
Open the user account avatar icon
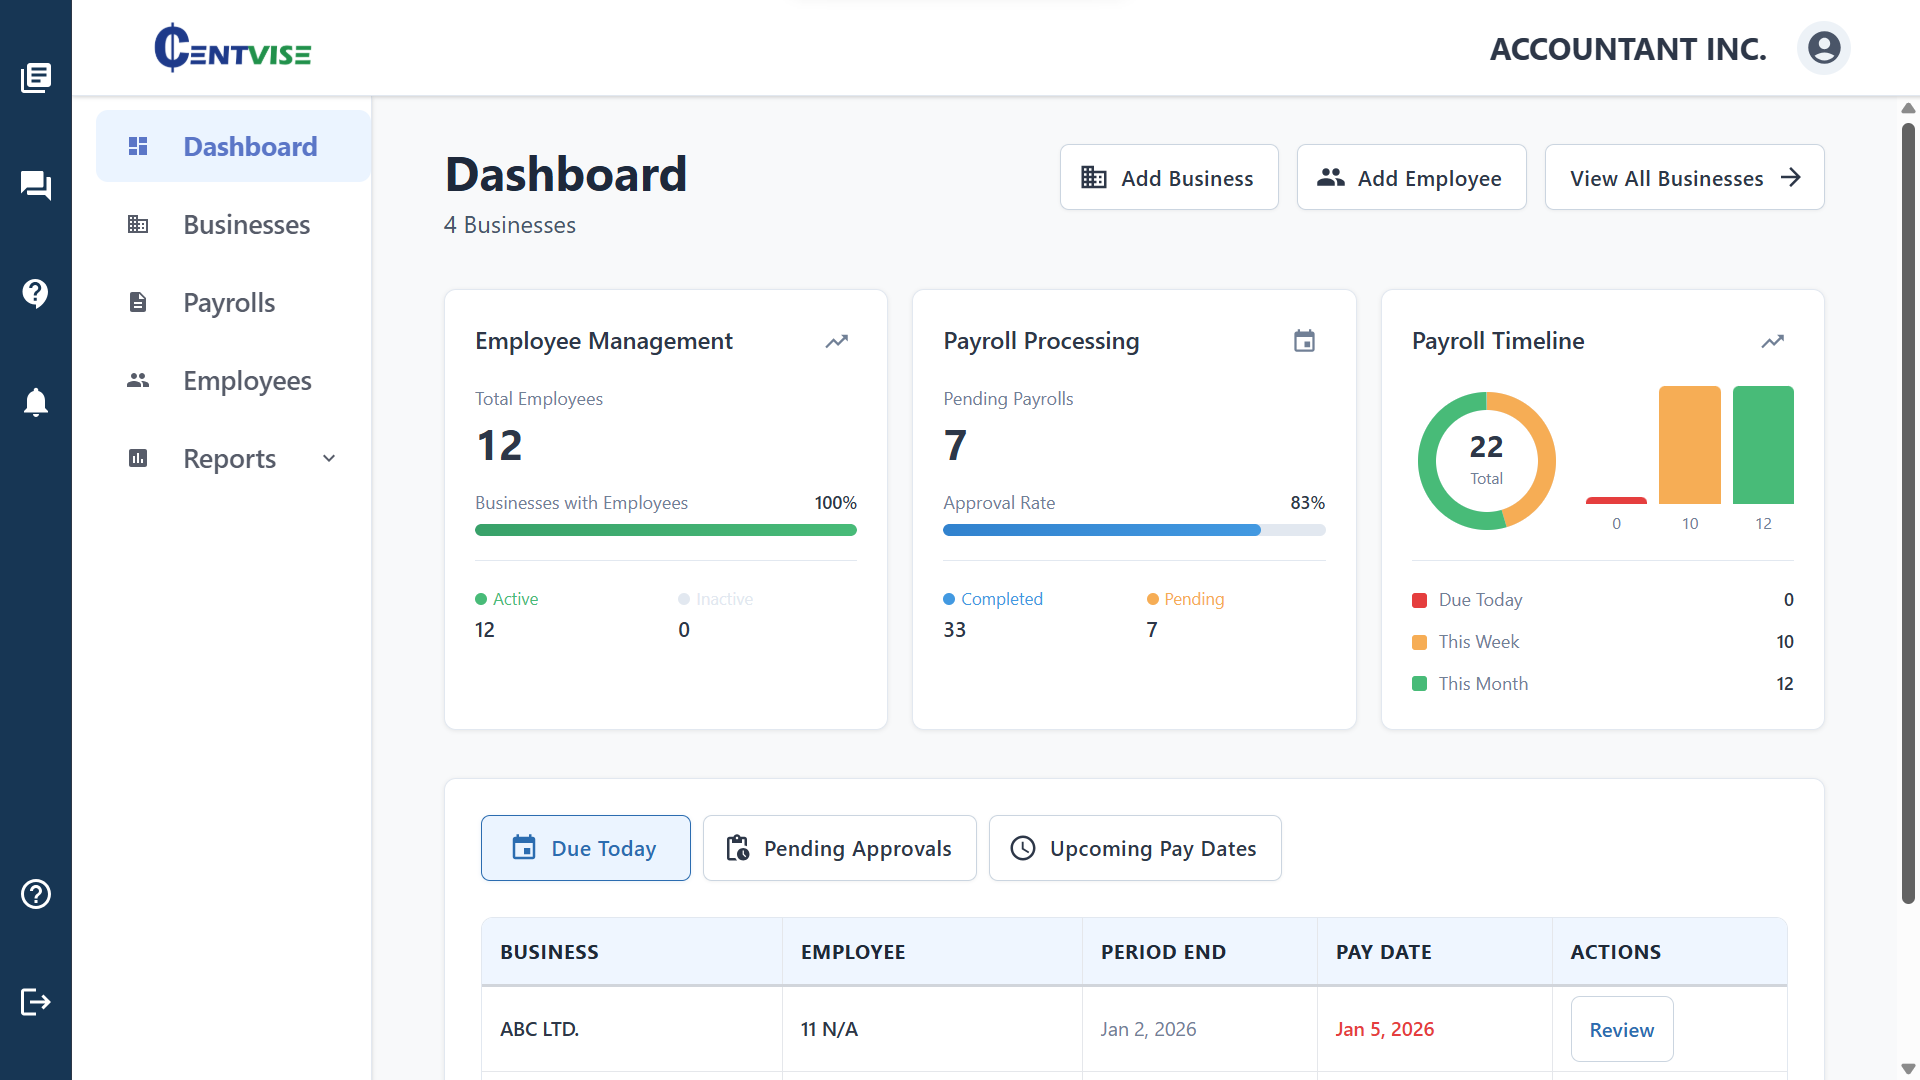(x=1823, y=48)
